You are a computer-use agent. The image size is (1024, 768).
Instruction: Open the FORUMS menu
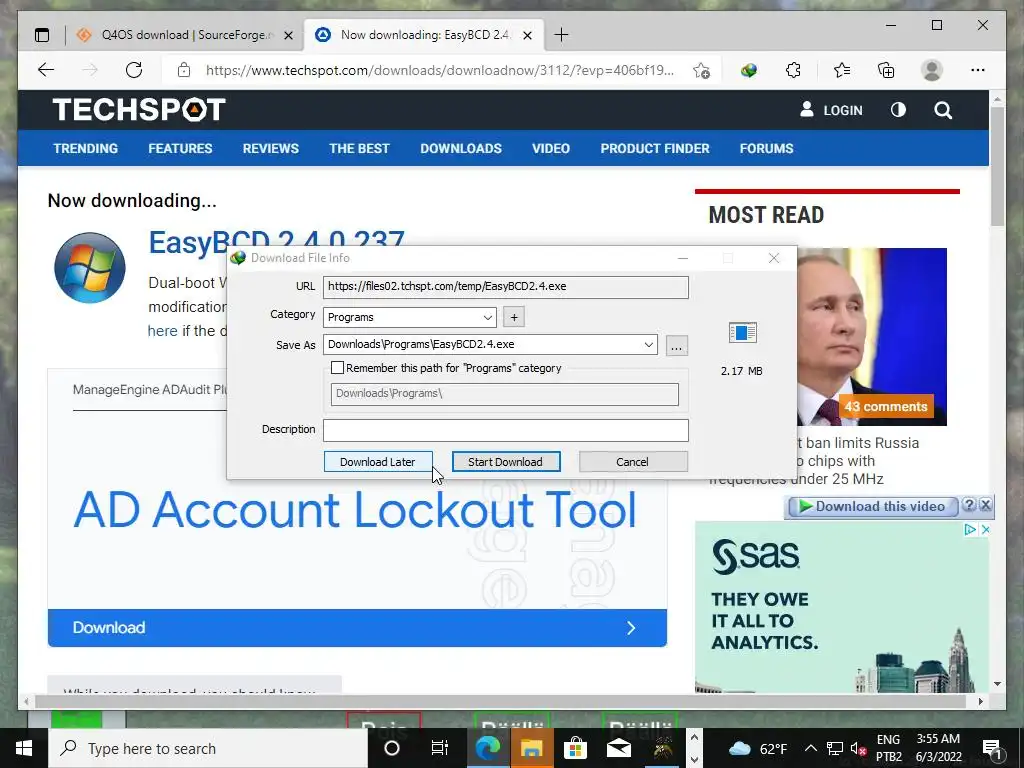click(766, 148)
